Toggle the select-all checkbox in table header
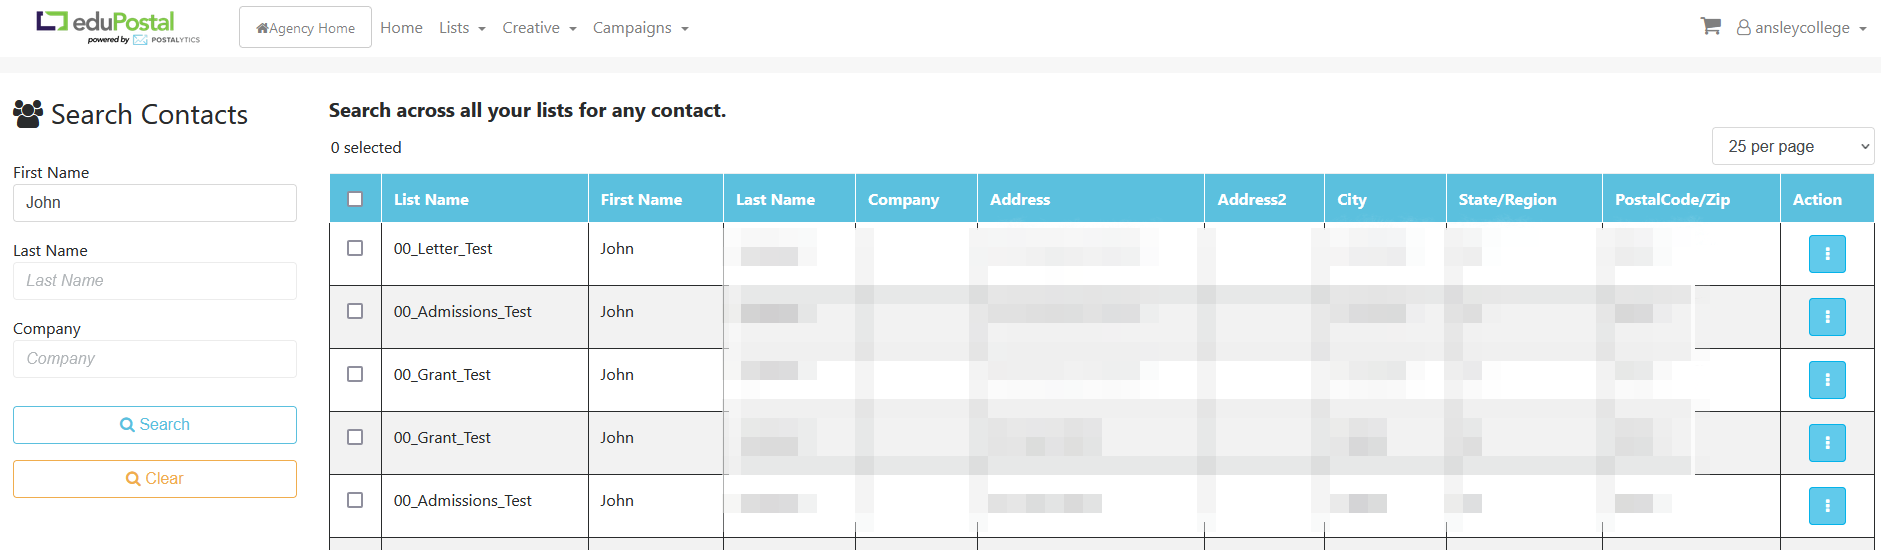 click(355, 199)
